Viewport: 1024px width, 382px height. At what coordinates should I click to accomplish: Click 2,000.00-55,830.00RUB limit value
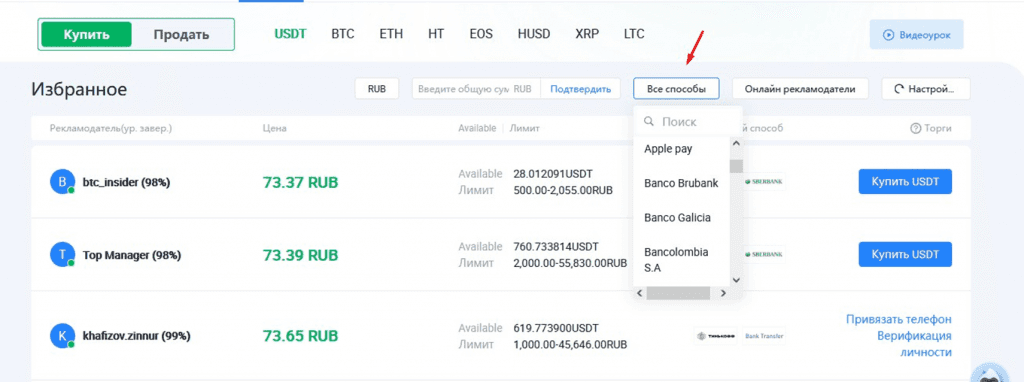(570, 263)
